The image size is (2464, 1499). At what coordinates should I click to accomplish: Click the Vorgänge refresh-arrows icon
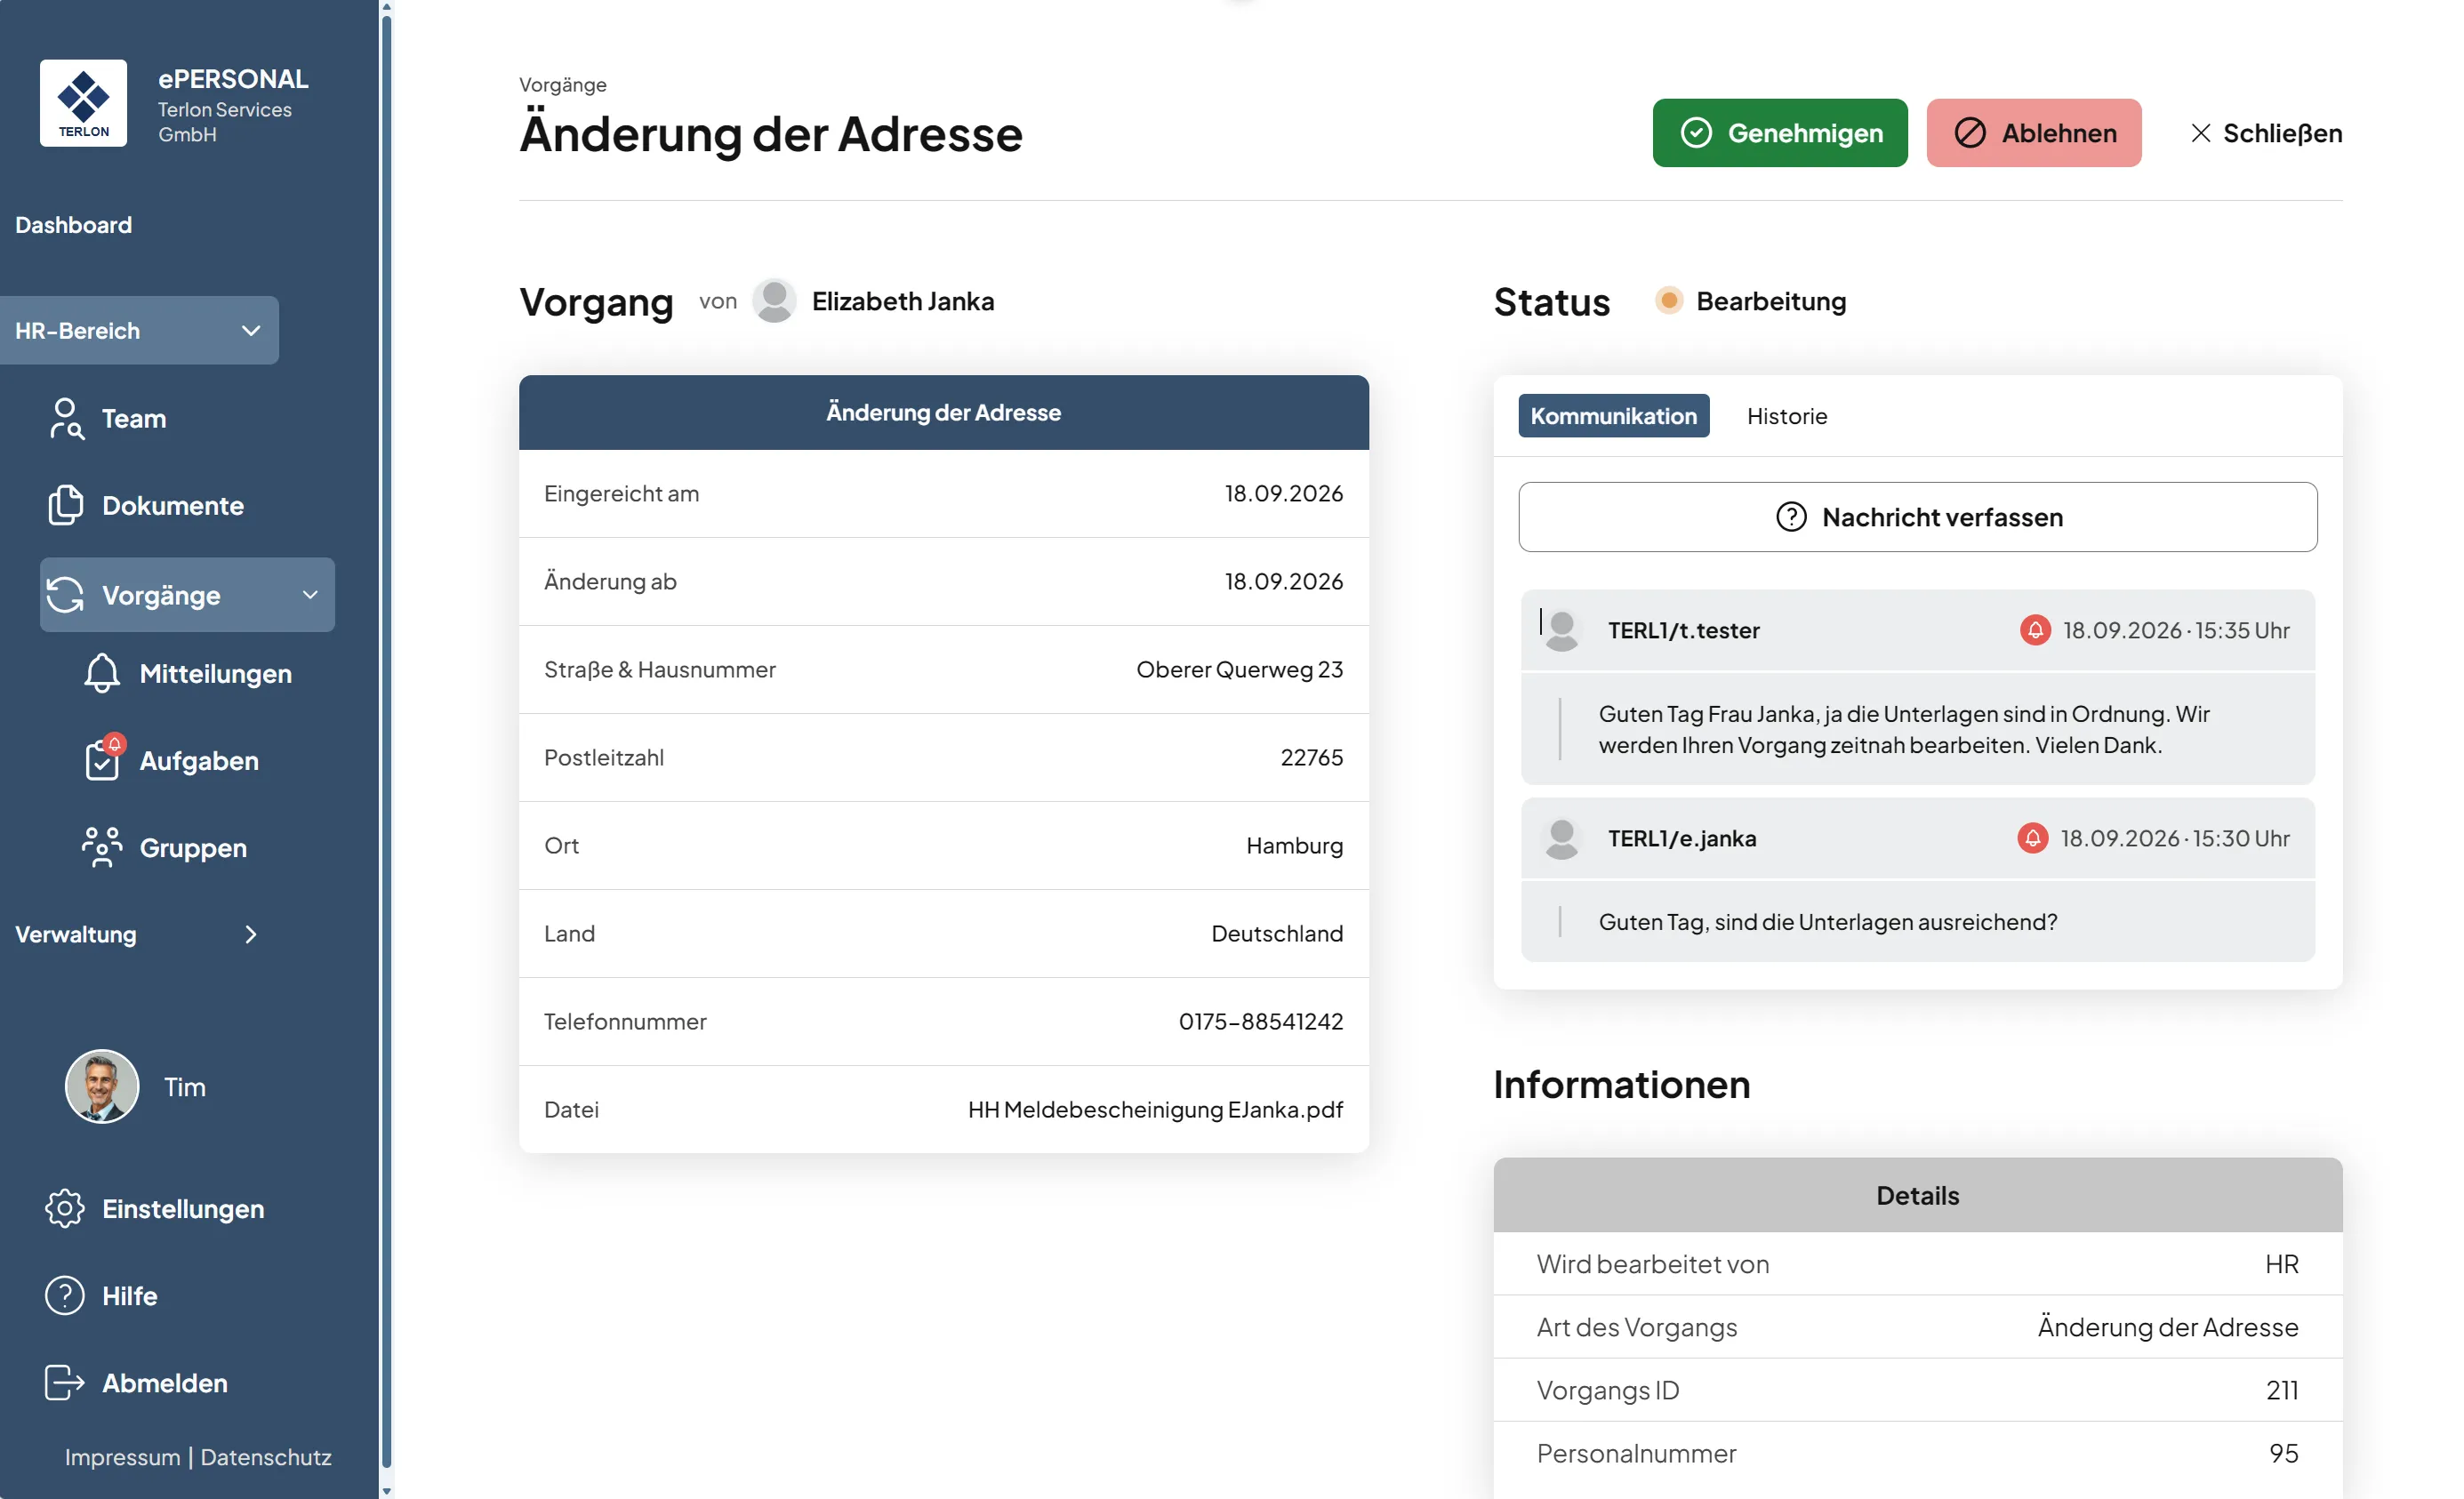click(65, 595)
